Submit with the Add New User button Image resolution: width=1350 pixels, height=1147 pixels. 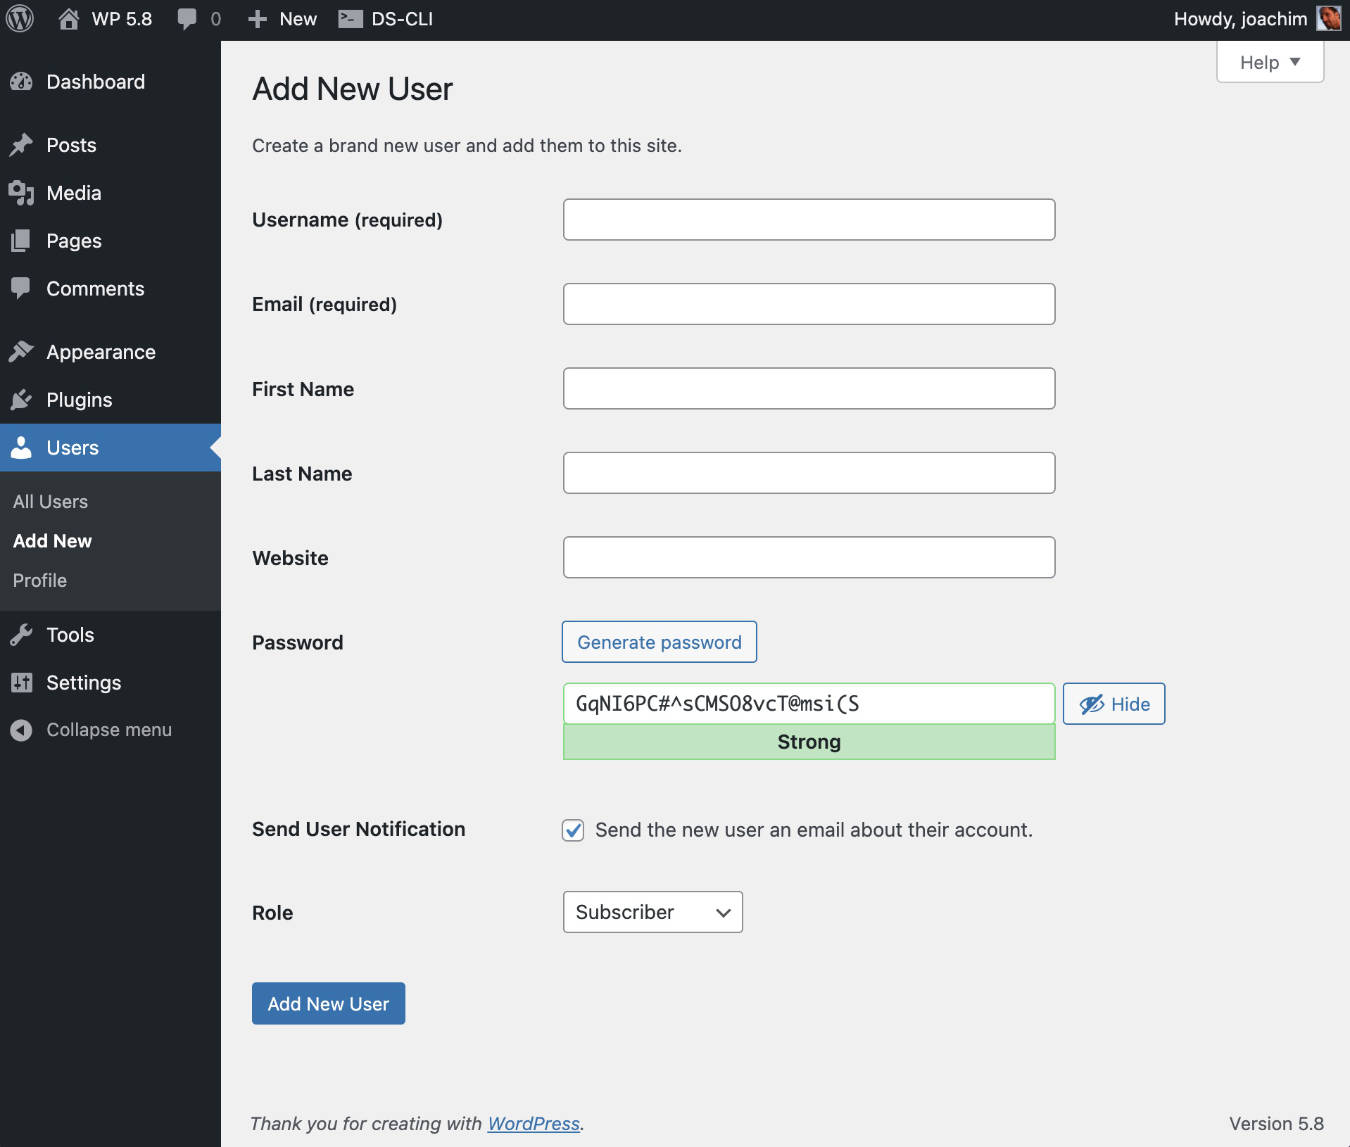[328, 1003]
